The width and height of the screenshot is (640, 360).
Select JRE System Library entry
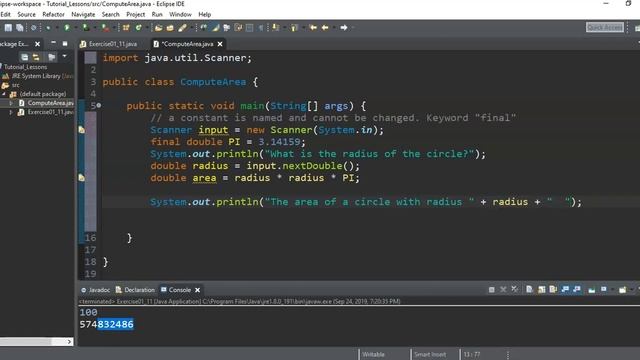tap(39, 76)
